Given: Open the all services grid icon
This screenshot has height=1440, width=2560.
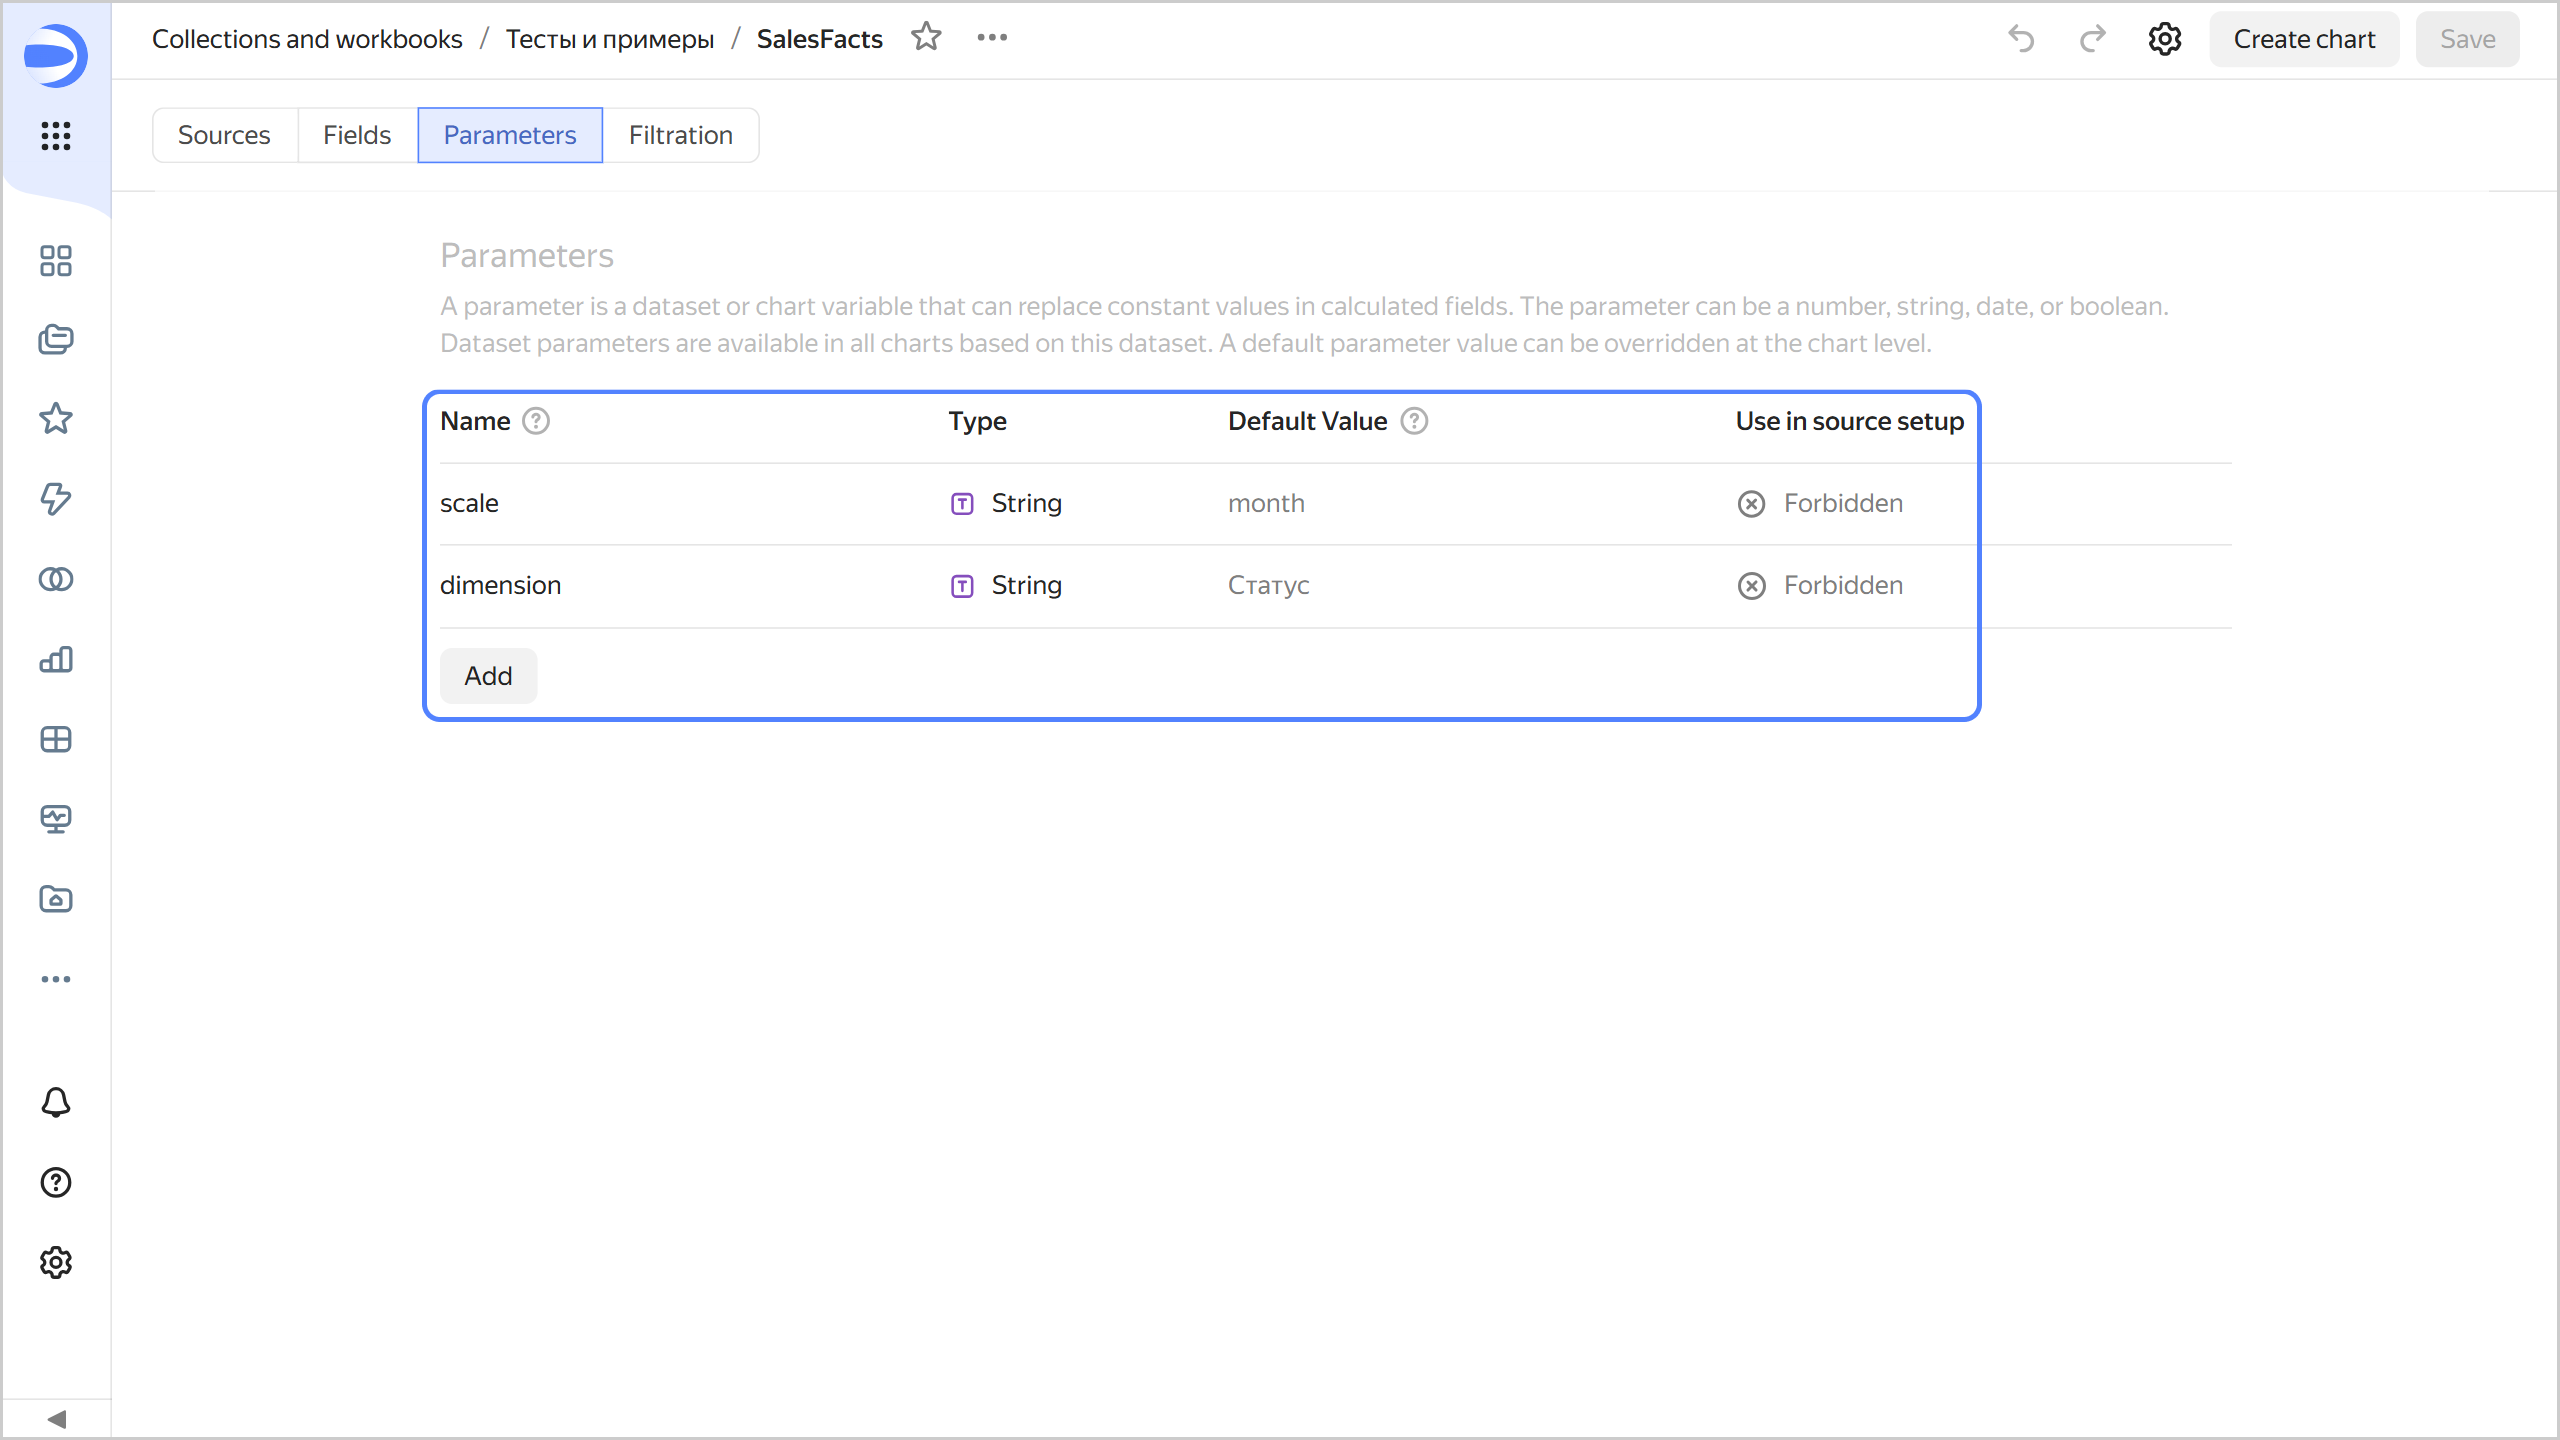Looking at the screenshot, I should pyautogui.click(x=56, y=137).
